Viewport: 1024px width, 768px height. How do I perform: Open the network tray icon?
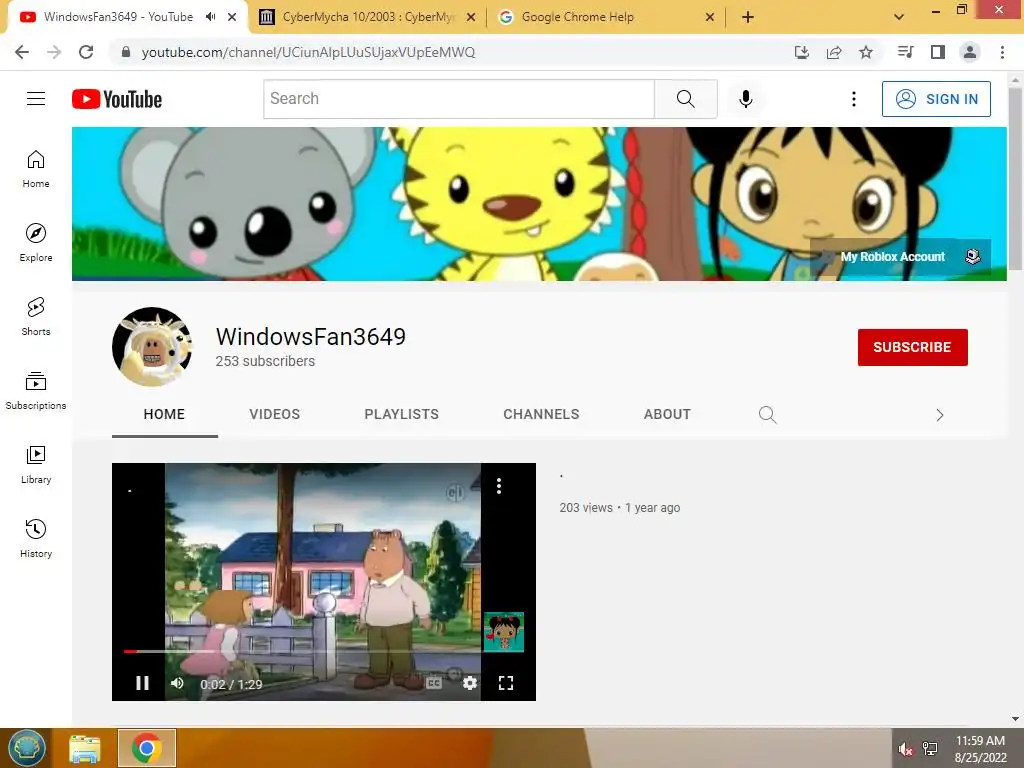tap(930, 749)
